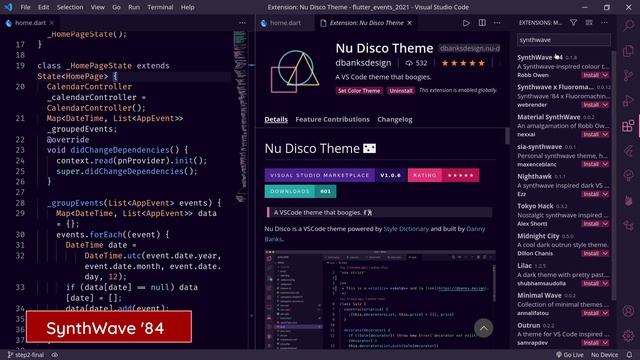Expand Install dropdown arrow for sia-synthwave
The width and height of the screenshot is (640, 360).
click(x=605, y=164)
